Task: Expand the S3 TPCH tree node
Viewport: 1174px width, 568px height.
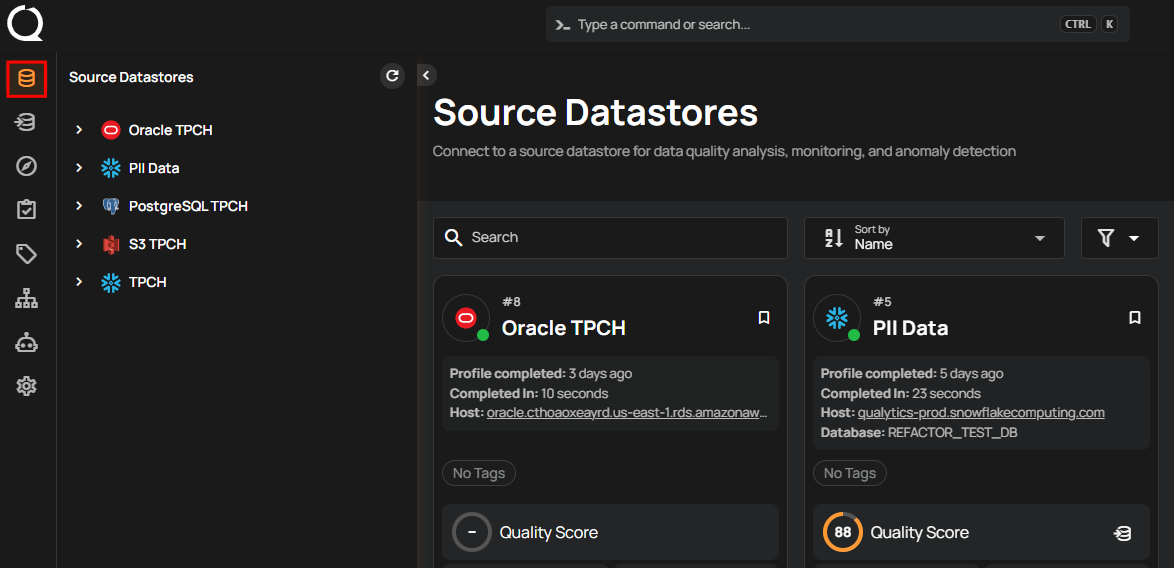Action: [79, 244]
